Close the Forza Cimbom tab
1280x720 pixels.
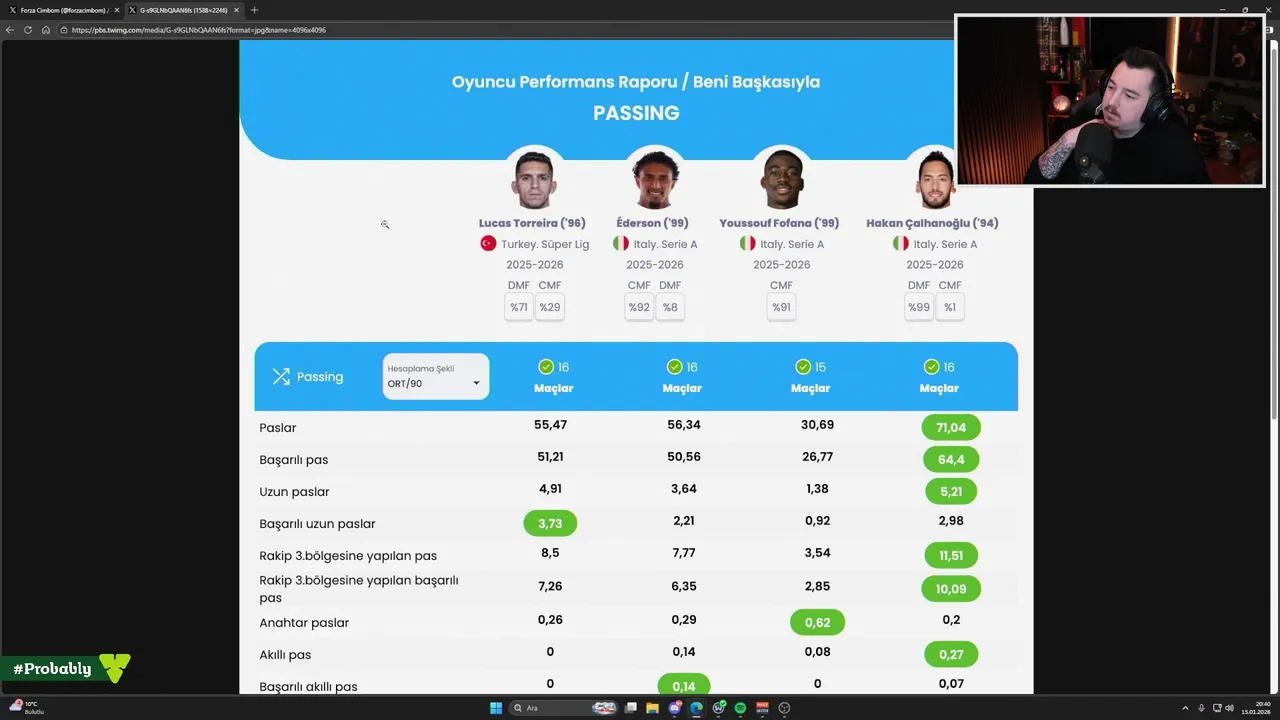click(115, 10)
